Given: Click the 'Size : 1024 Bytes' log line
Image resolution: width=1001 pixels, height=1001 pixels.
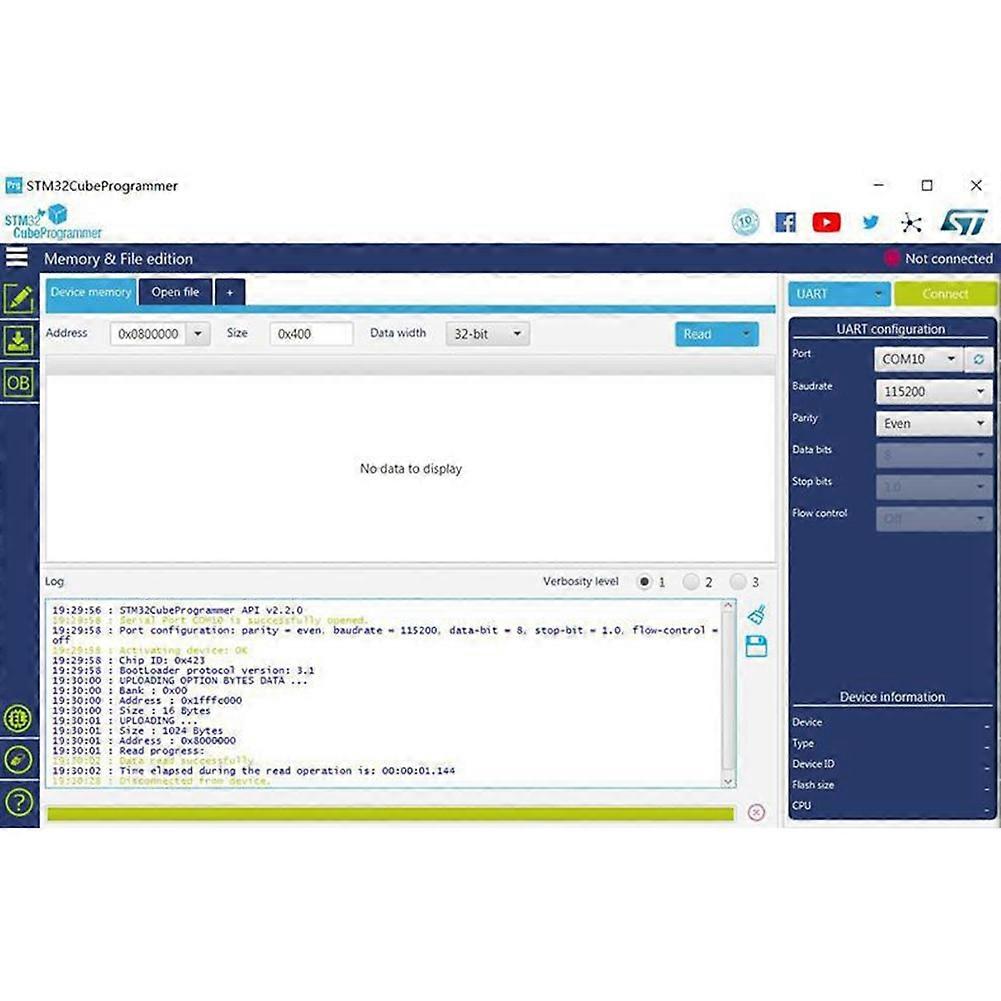Looking at the screenshot, I should click(x=137, y=730).
